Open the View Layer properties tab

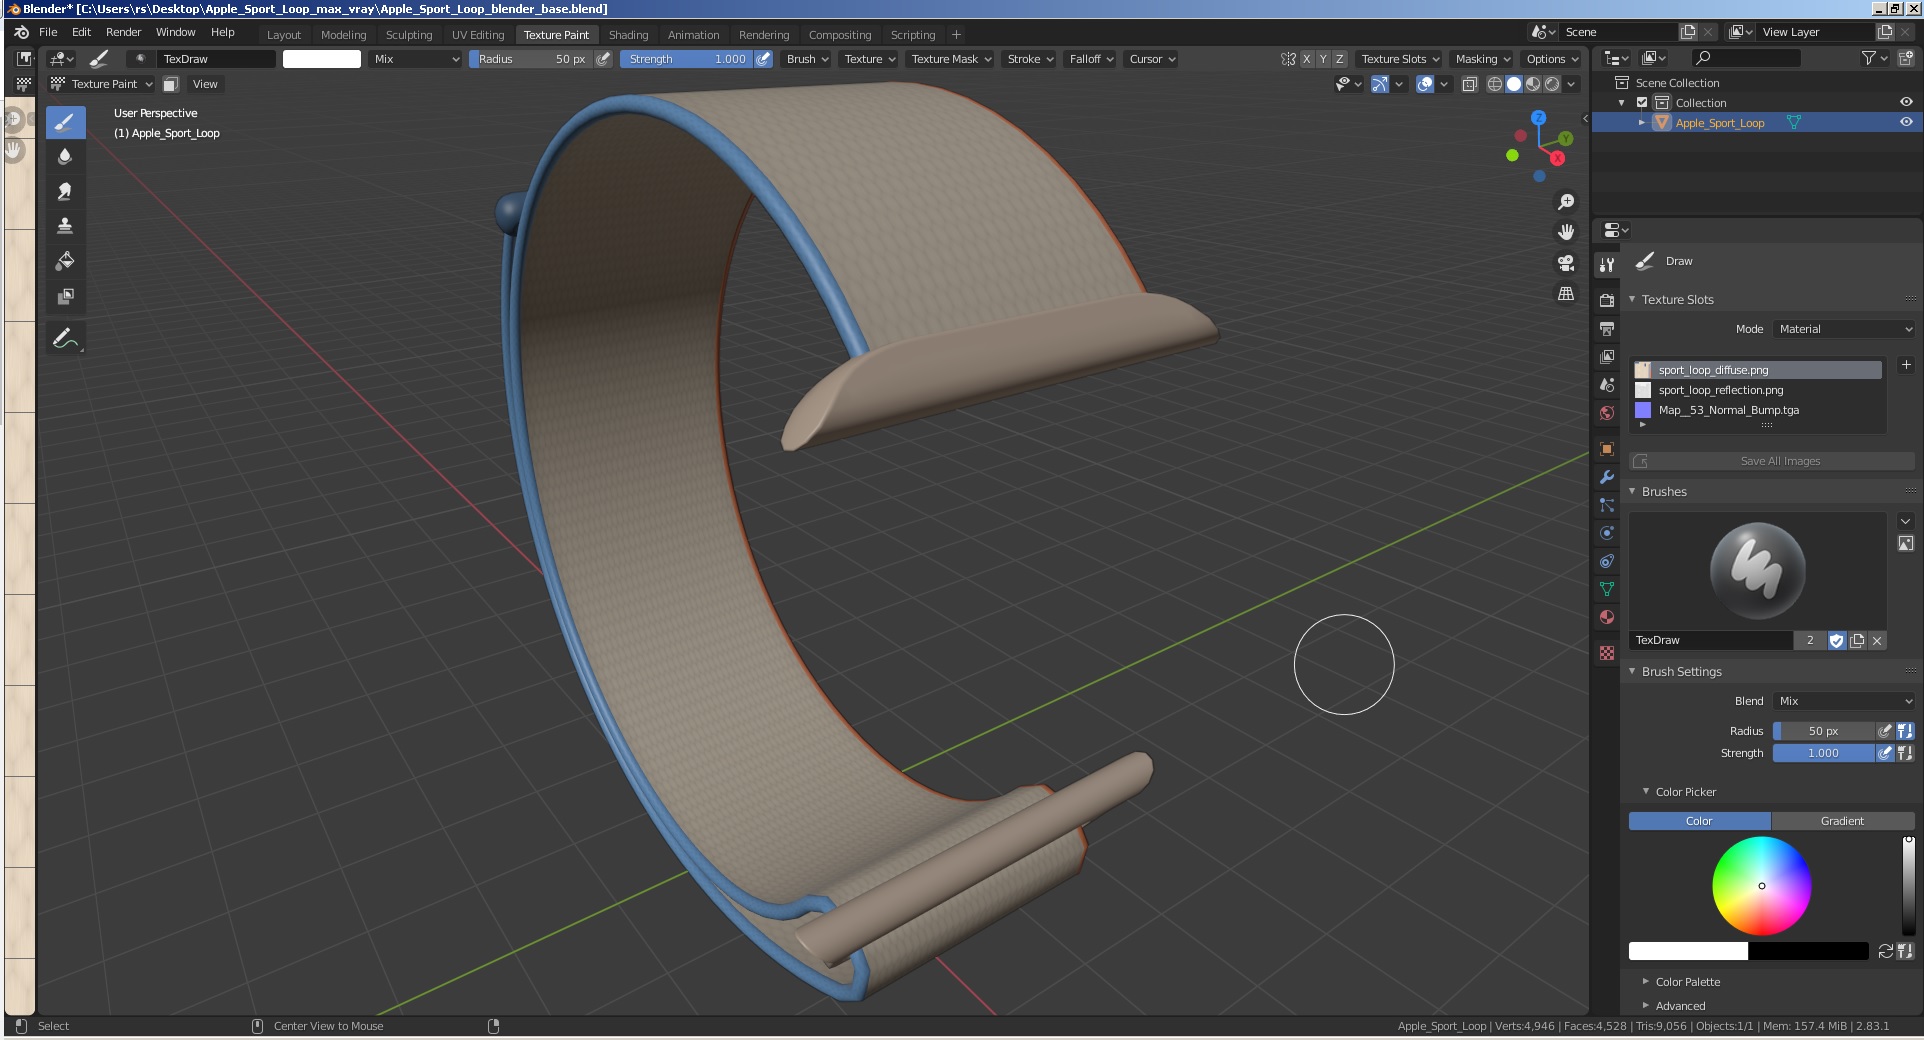pyautogui.click(x=1607, y=356)
